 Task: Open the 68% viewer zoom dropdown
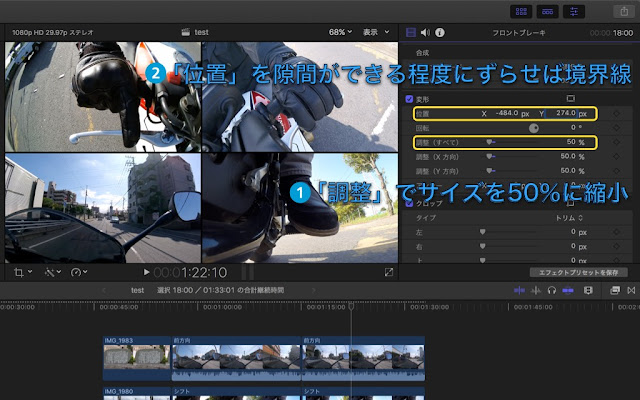pos(340,32)
